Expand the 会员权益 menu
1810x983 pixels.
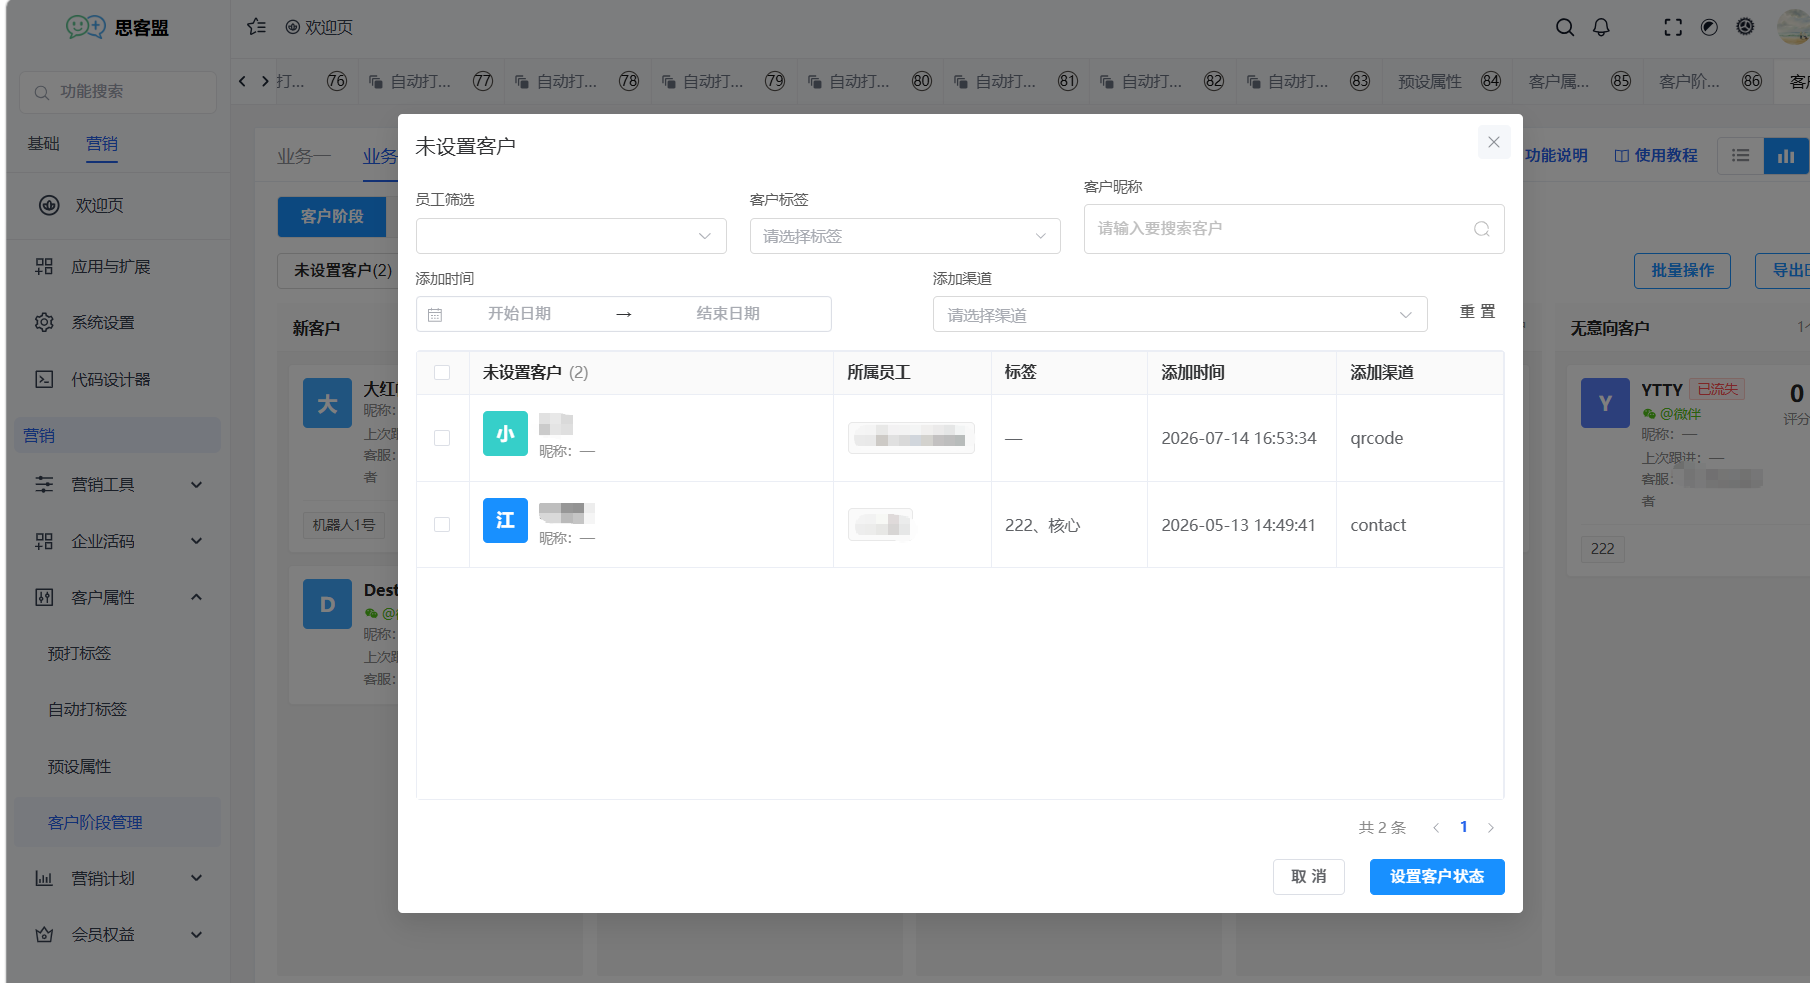pos(197,934)
